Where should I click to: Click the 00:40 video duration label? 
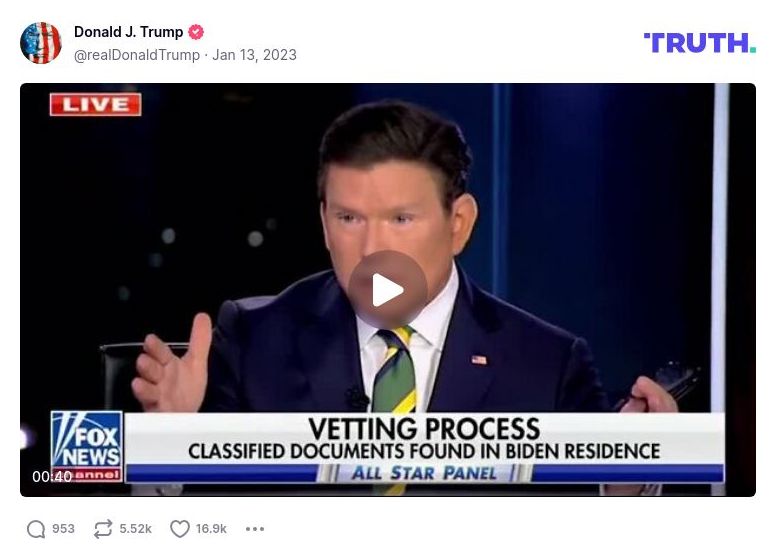click(52, 476)
